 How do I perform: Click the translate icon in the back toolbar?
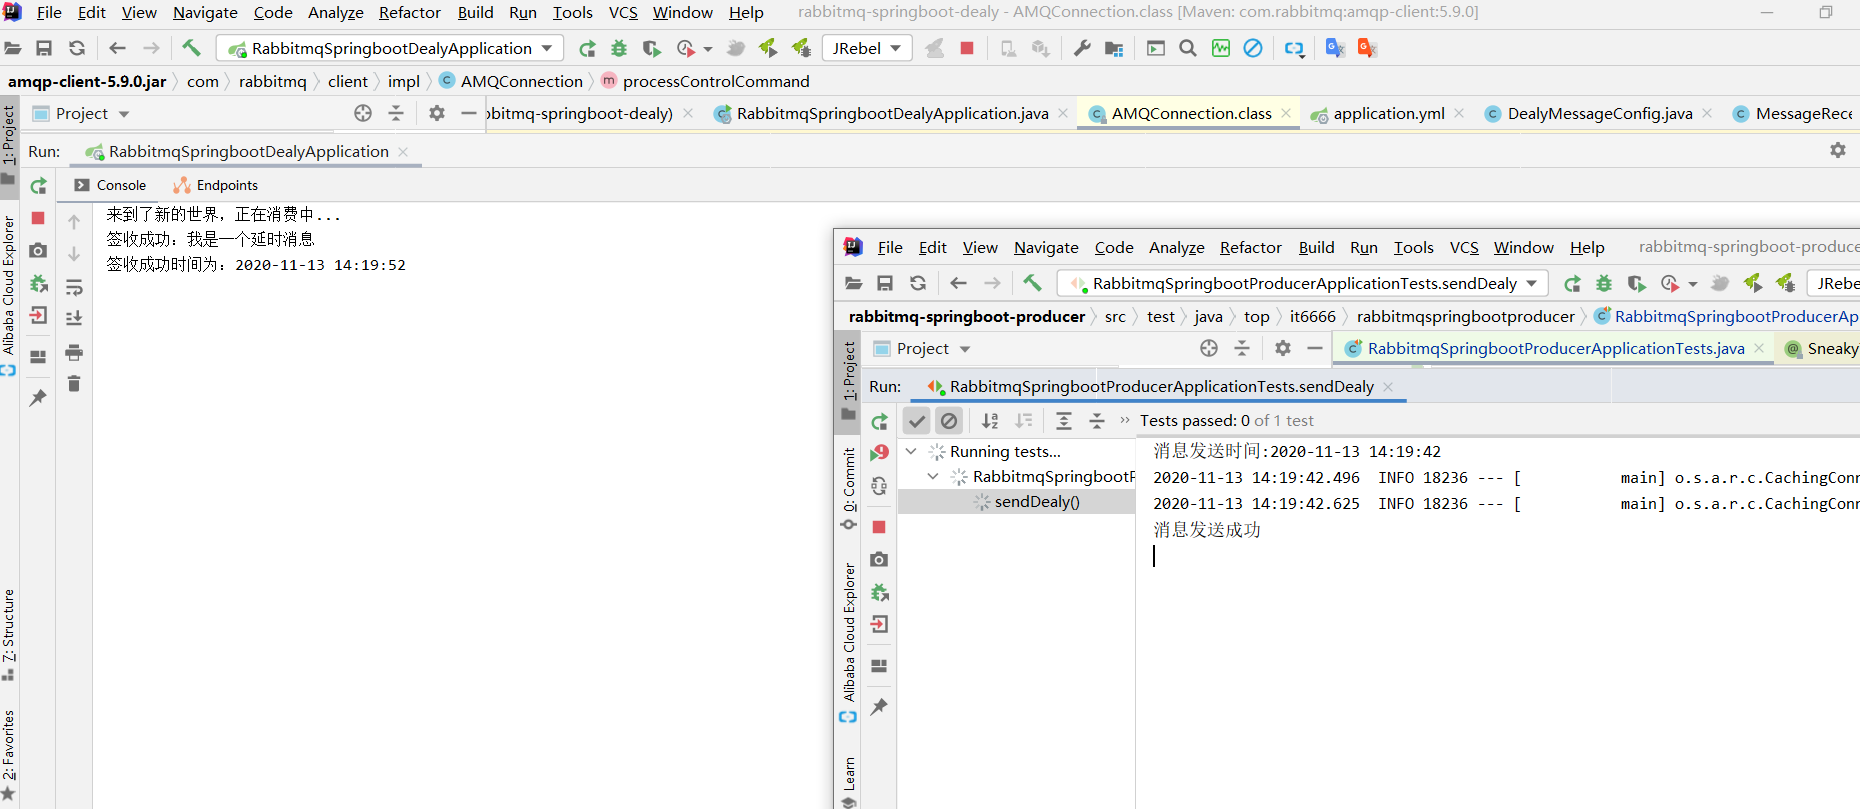coord(1335,48)
